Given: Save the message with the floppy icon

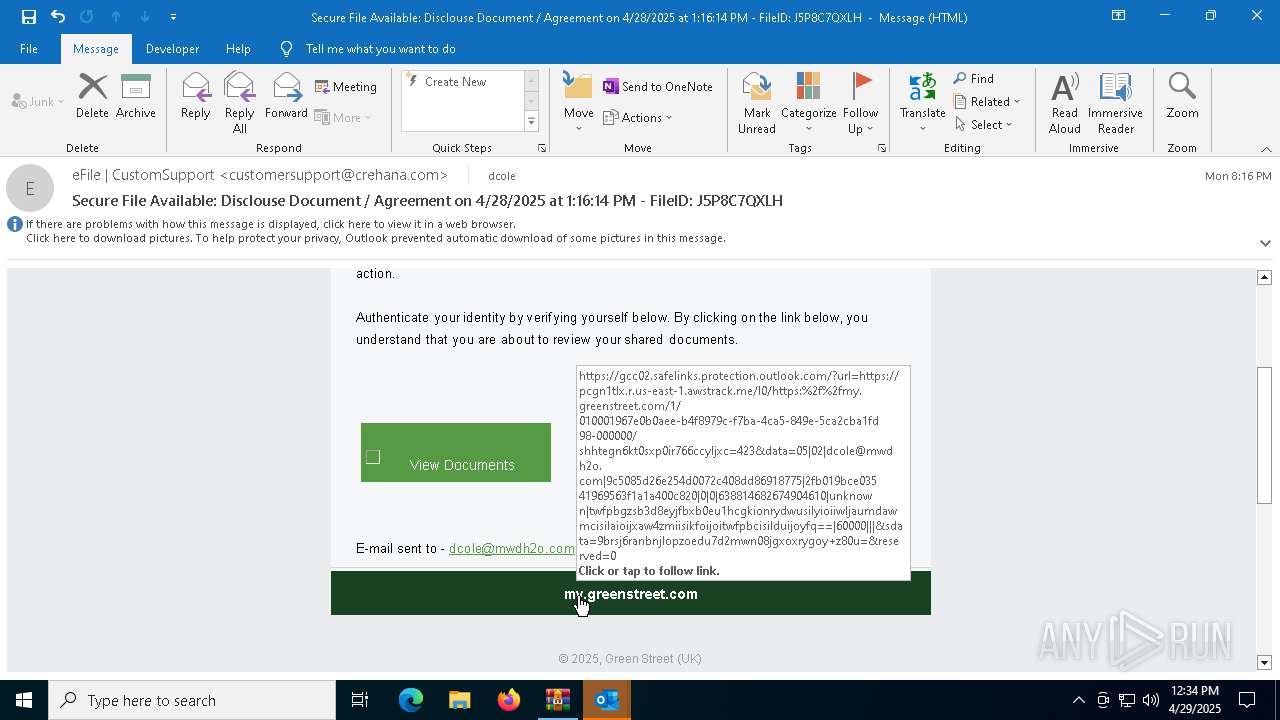Looking at the screenshot, I should pos(28,17).
